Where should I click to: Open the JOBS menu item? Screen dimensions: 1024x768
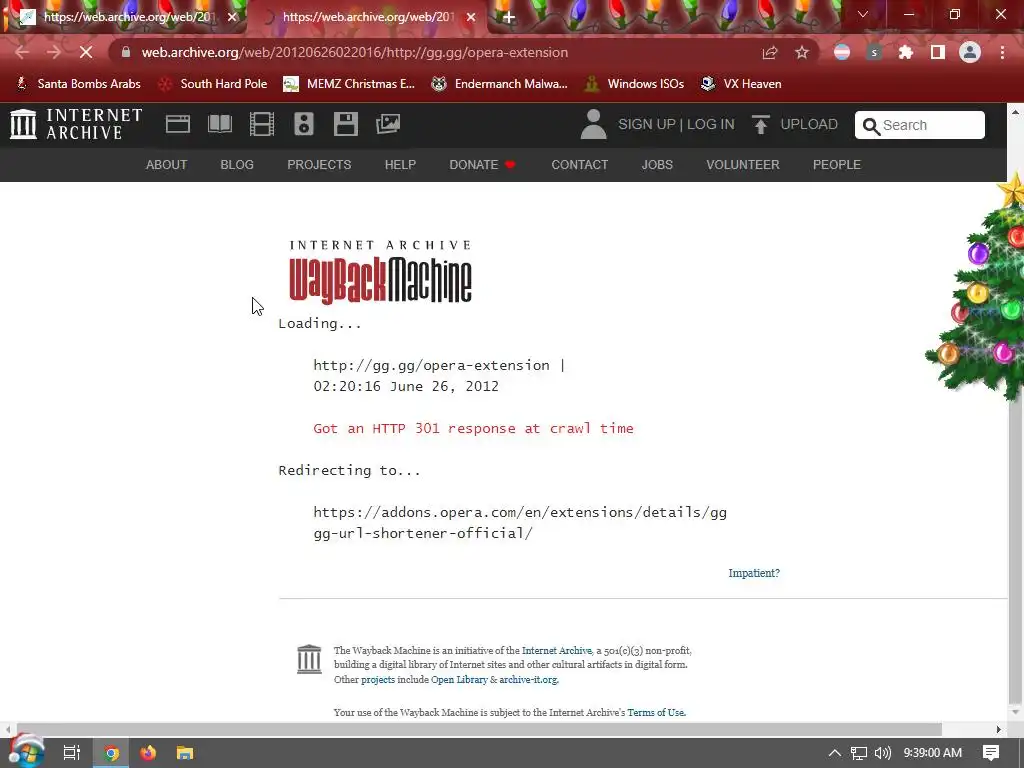coord(657,165)
